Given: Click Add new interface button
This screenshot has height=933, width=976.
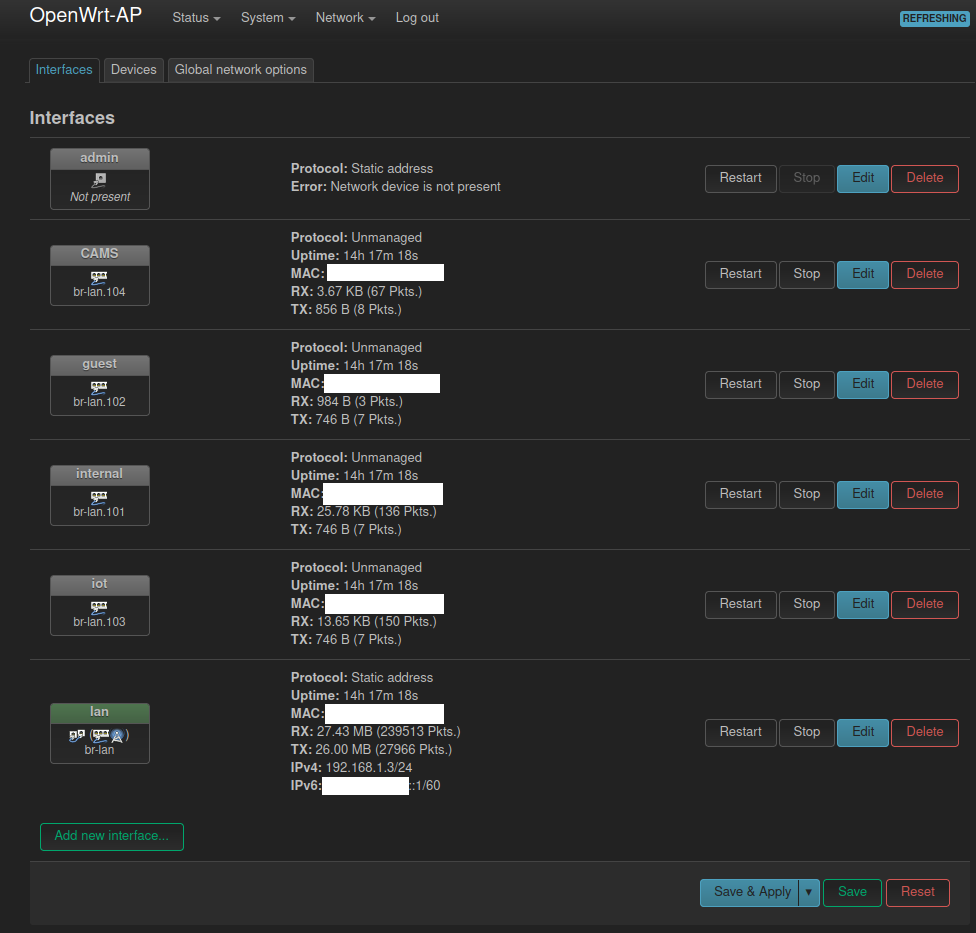Looking at the screenshot, I should click(x=112, y=837).
